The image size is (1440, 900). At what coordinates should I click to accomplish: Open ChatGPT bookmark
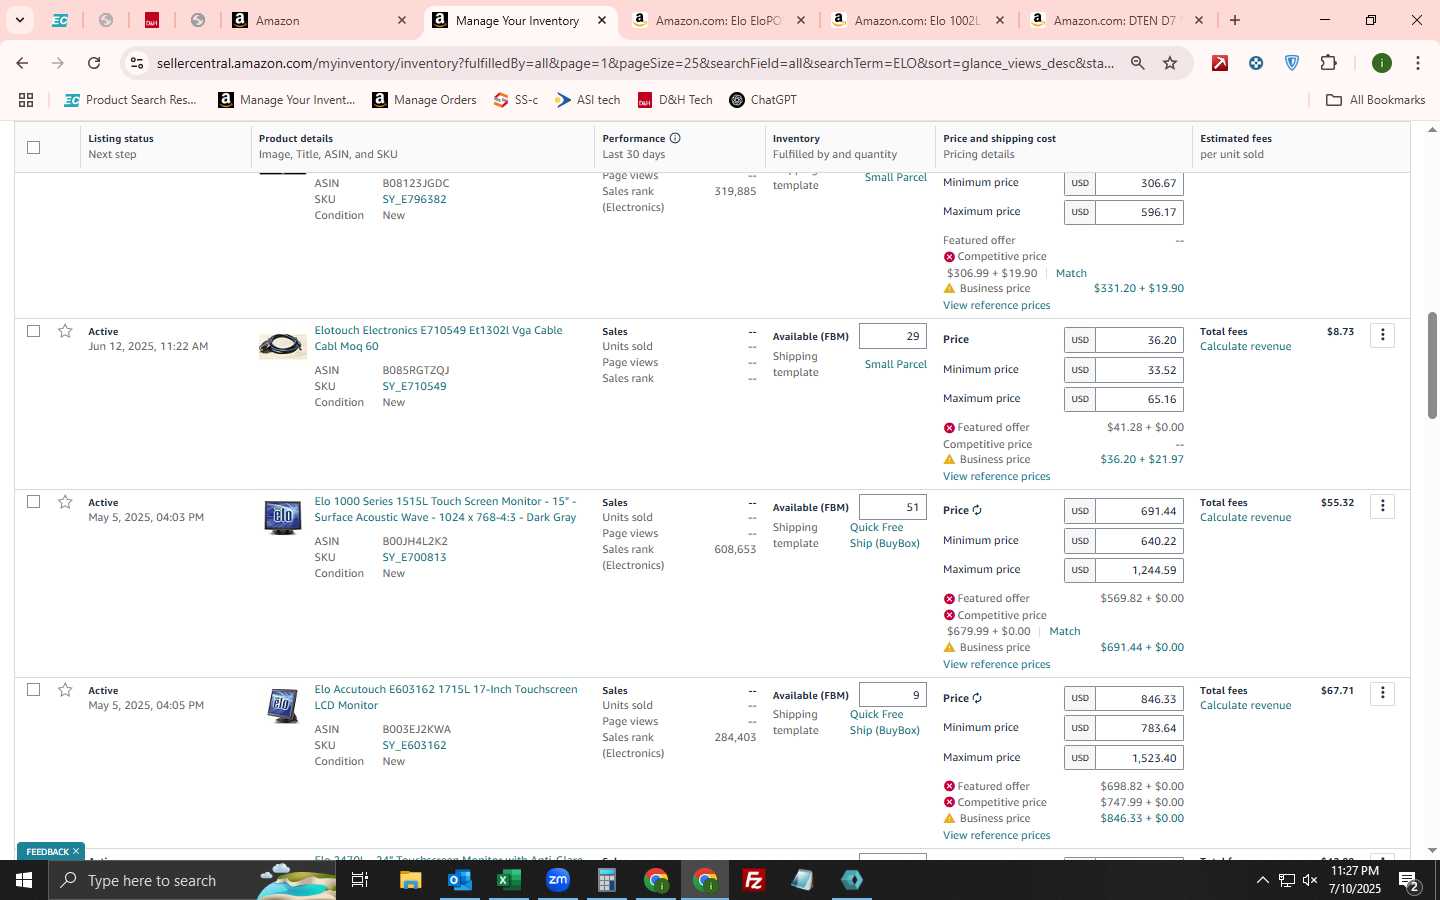tap(763, 100)
